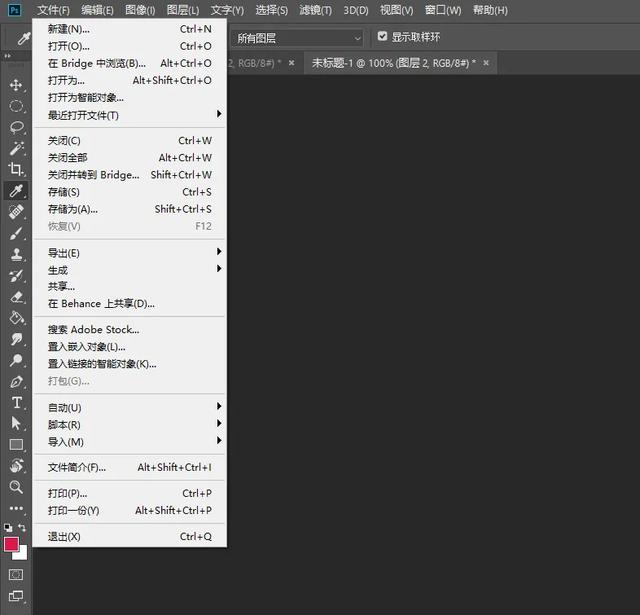
Task: Close the partially hidden document tab
Action: tap(291, 63)
